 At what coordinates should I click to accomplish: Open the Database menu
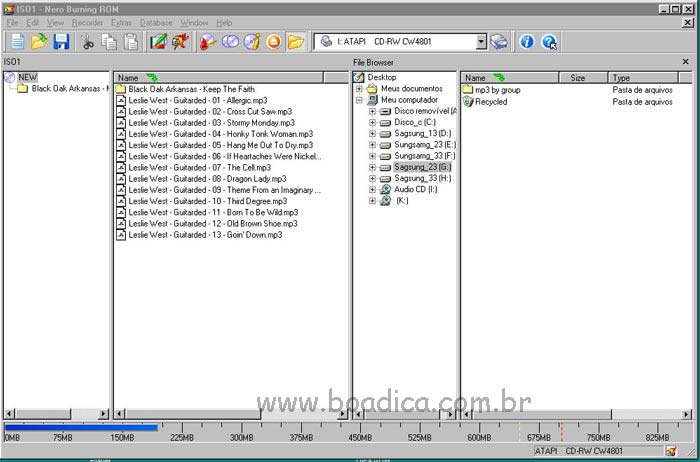(156, 23)
